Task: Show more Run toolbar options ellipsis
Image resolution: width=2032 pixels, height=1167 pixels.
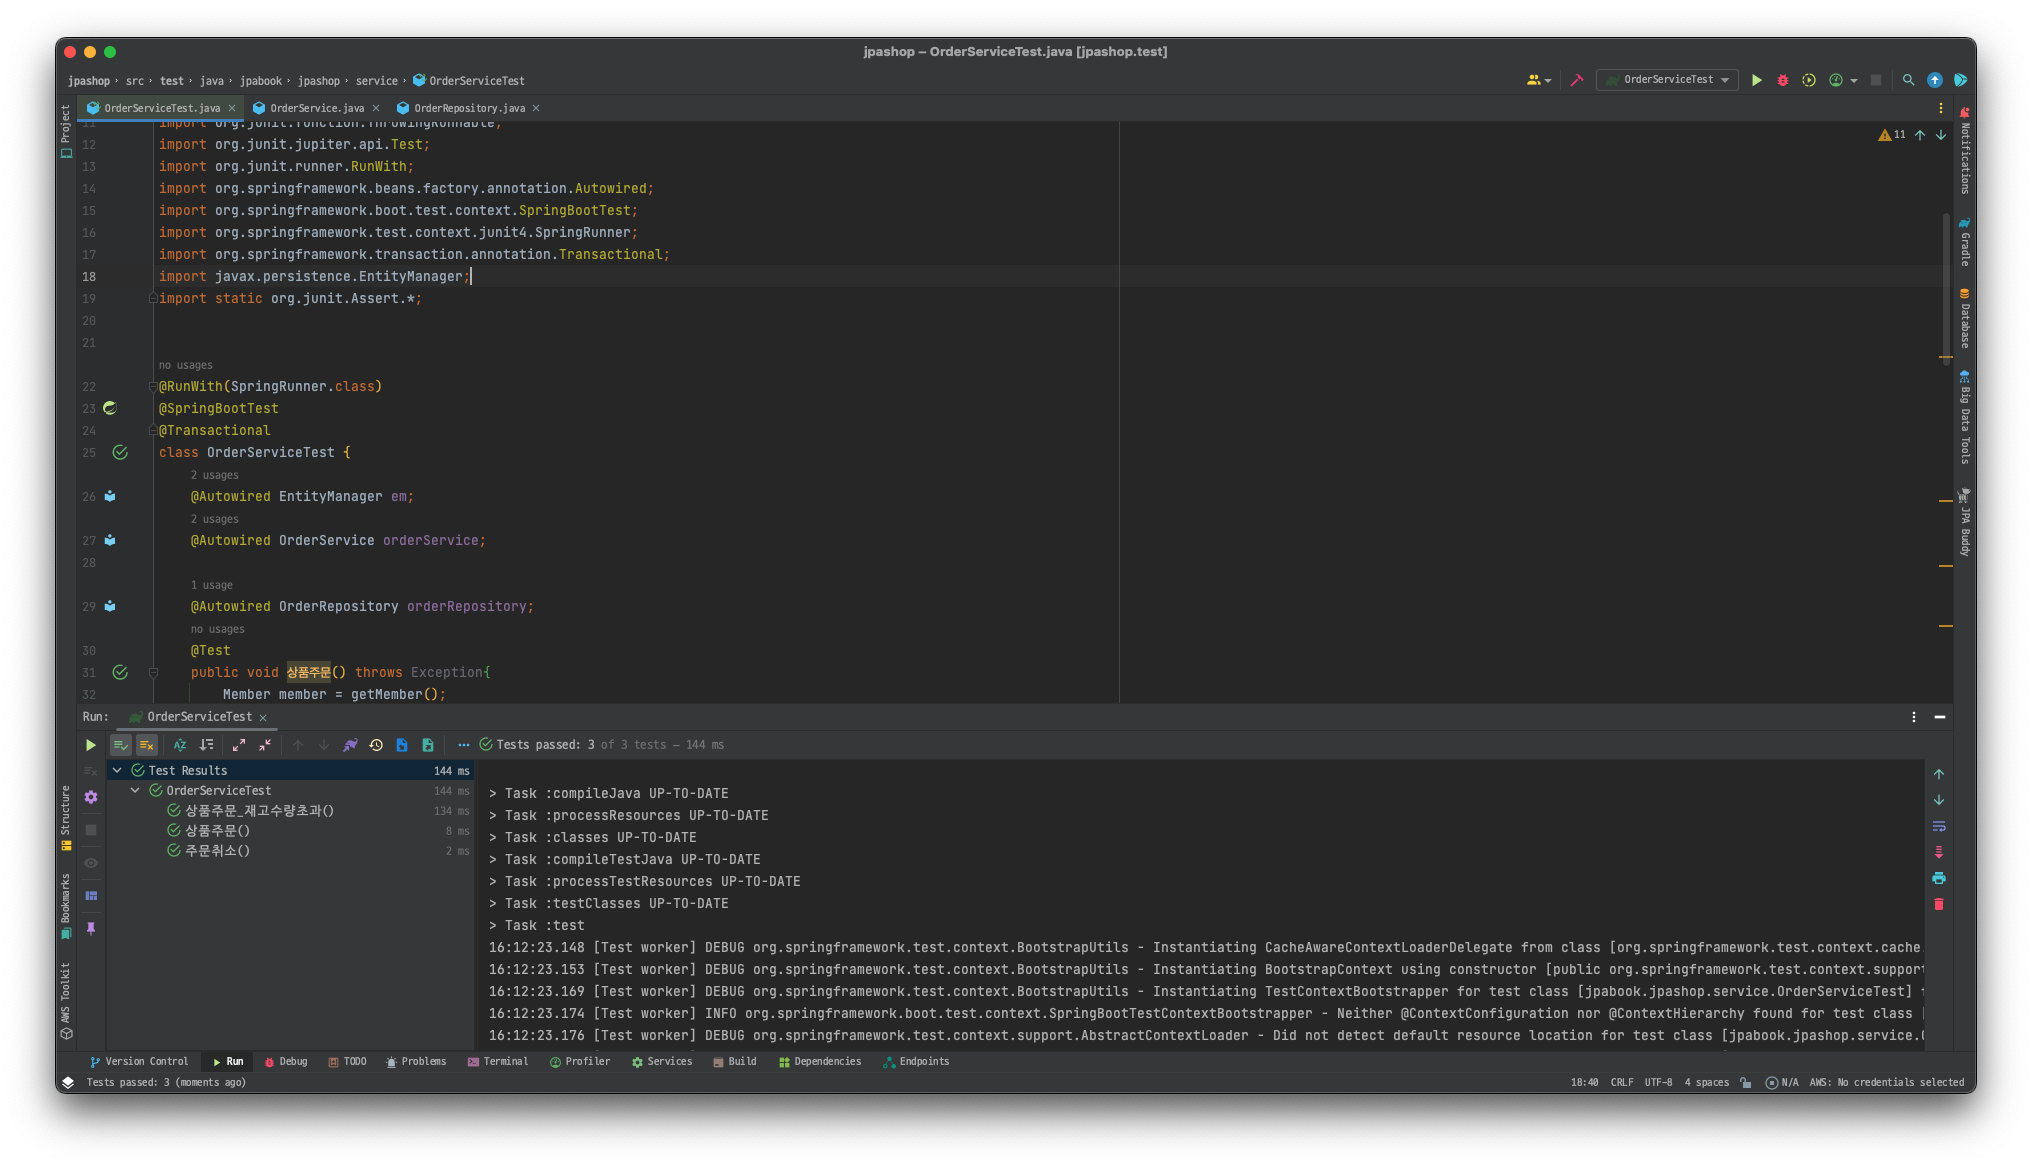Action: 463,745
